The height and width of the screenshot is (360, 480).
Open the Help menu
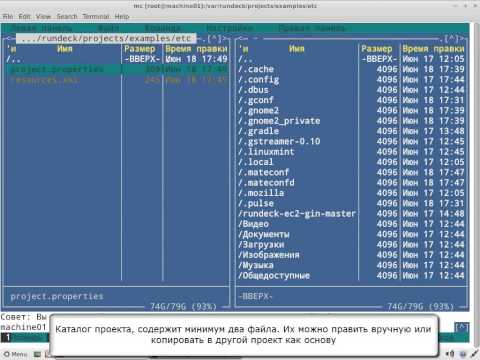click(122, 16)
